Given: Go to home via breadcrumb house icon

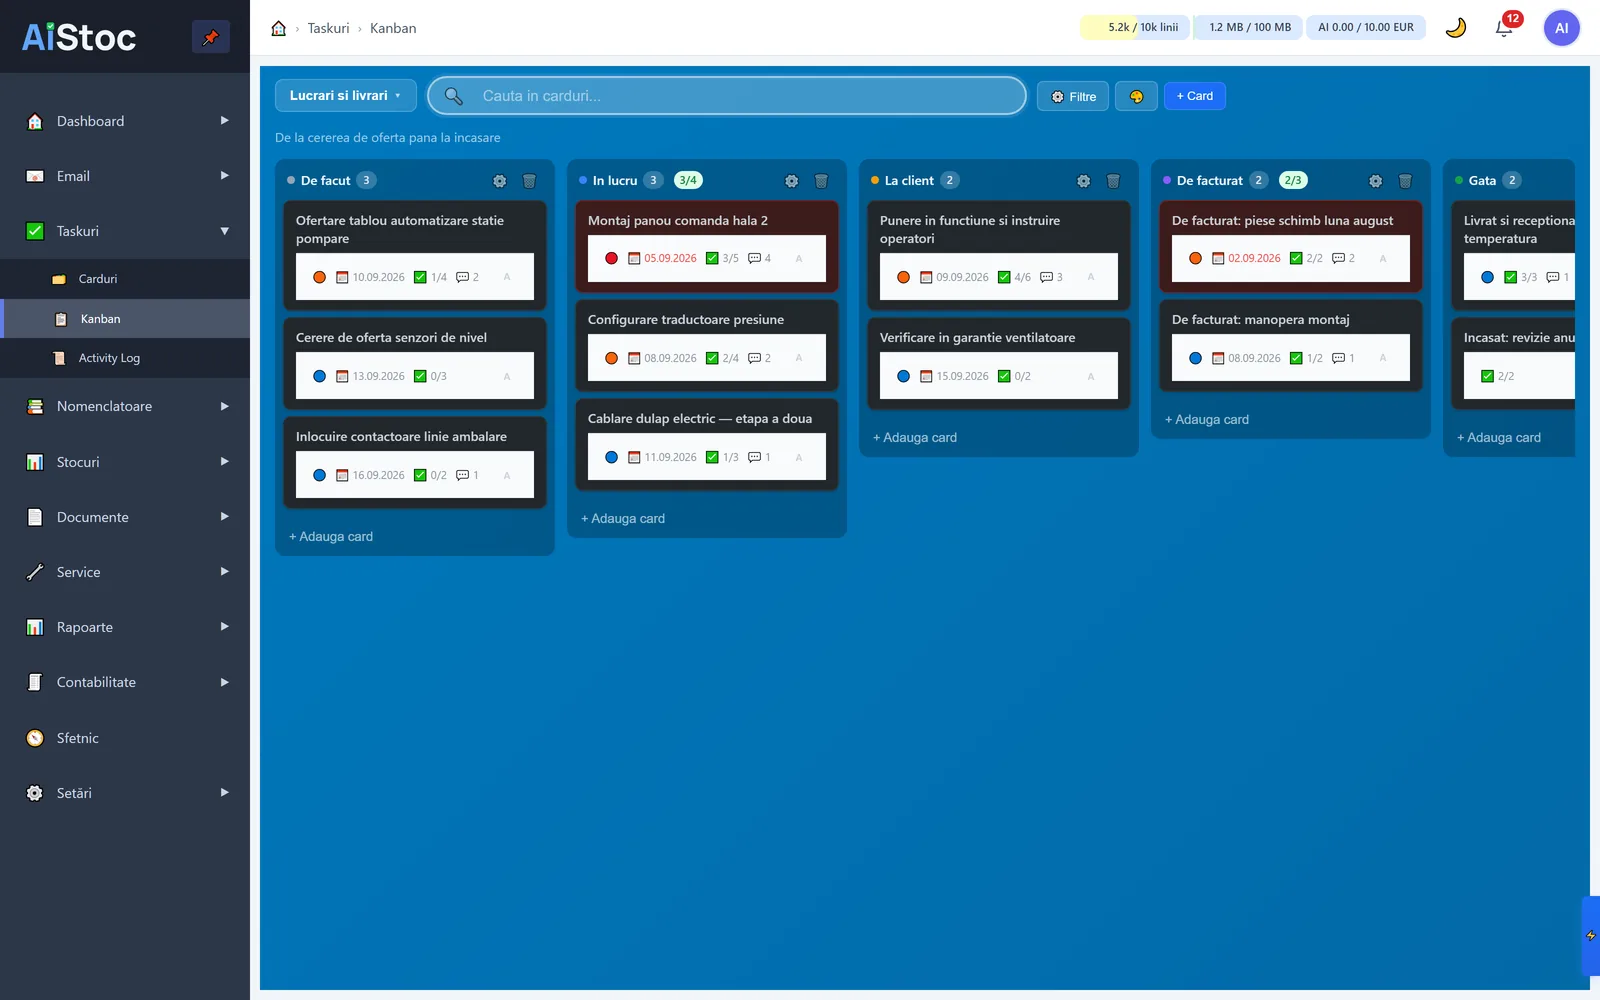Looking at the screenshot, I should (279, 28).
